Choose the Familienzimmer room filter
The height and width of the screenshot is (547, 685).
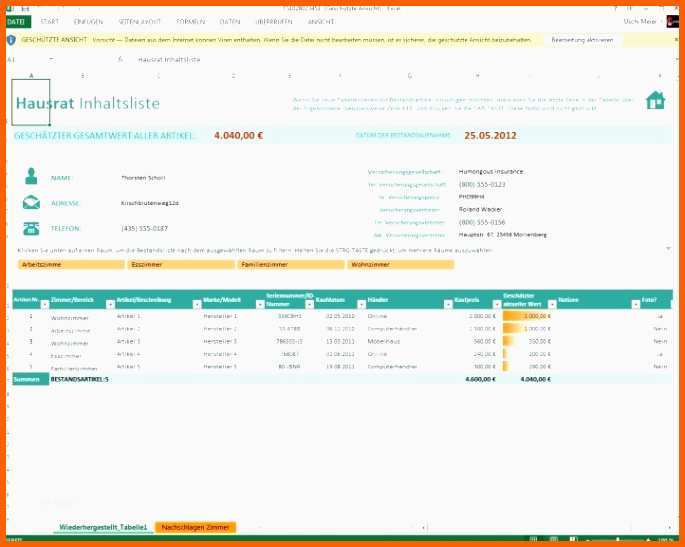point(290,265)
